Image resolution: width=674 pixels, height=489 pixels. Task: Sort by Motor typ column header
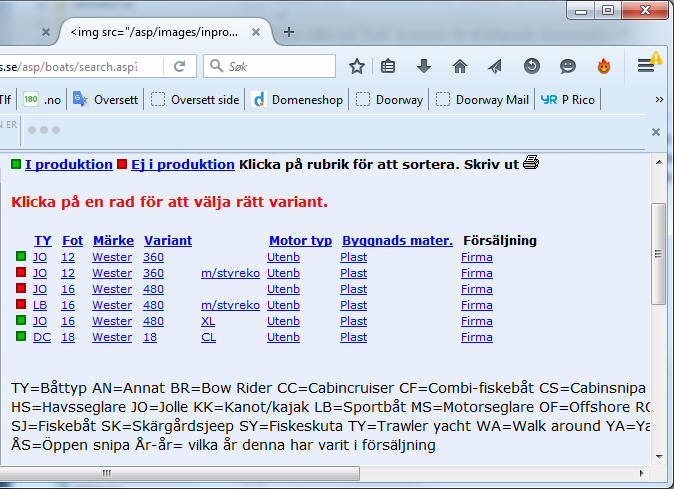coord(300,240)
